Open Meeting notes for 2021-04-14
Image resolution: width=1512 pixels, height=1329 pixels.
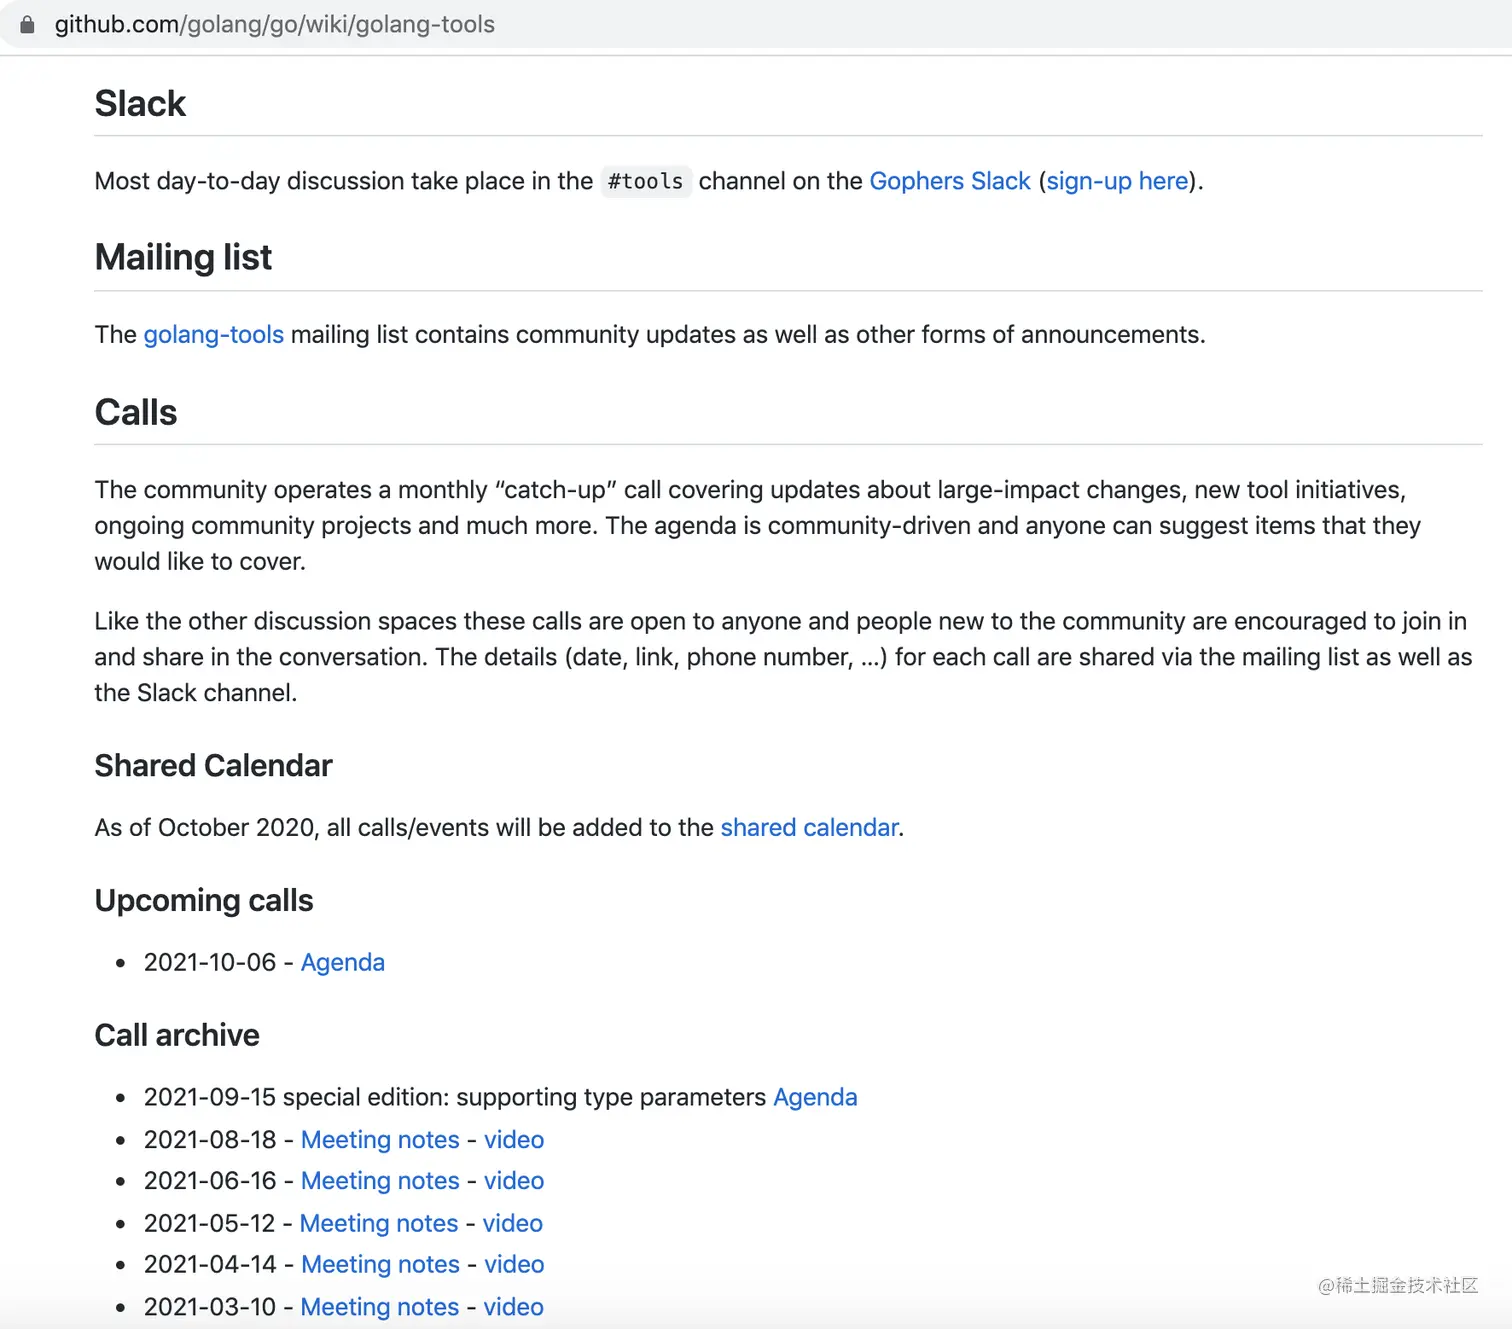click(x=380, y=1264)
